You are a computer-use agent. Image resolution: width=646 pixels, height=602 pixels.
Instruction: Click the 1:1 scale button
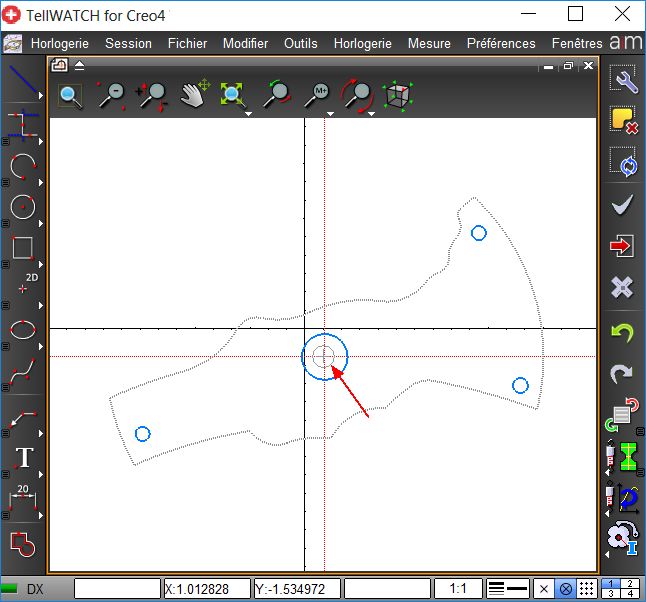[x=459, y=589]
